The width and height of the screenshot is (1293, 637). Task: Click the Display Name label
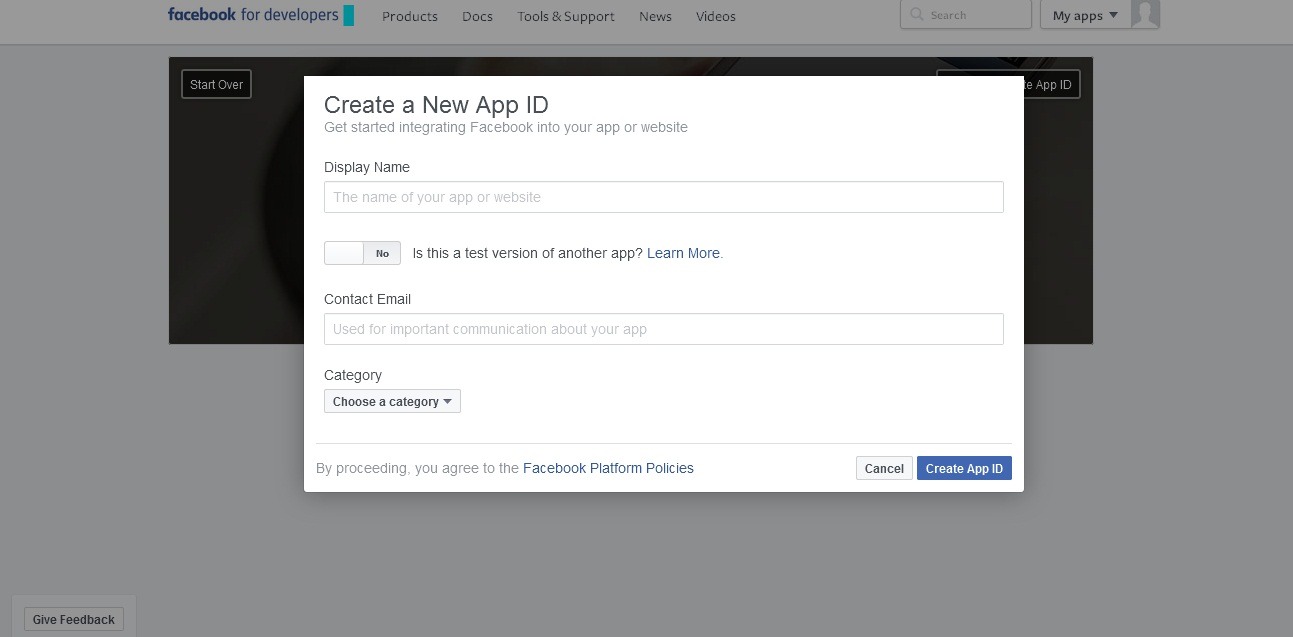click(x=367, y=167)
